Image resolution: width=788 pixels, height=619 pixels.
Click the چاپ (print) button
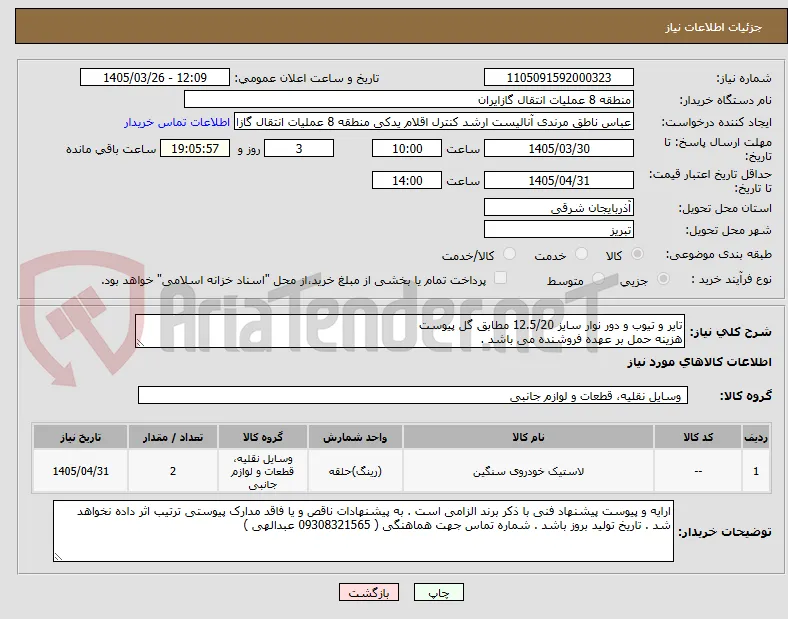click(x=438, y=593)
